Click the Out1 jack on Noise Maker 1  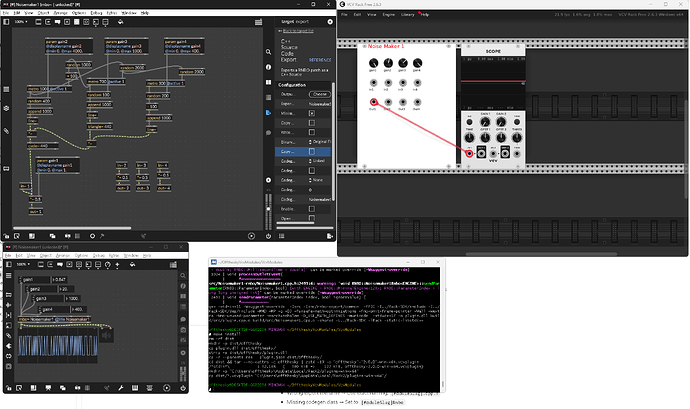point(373,102)
